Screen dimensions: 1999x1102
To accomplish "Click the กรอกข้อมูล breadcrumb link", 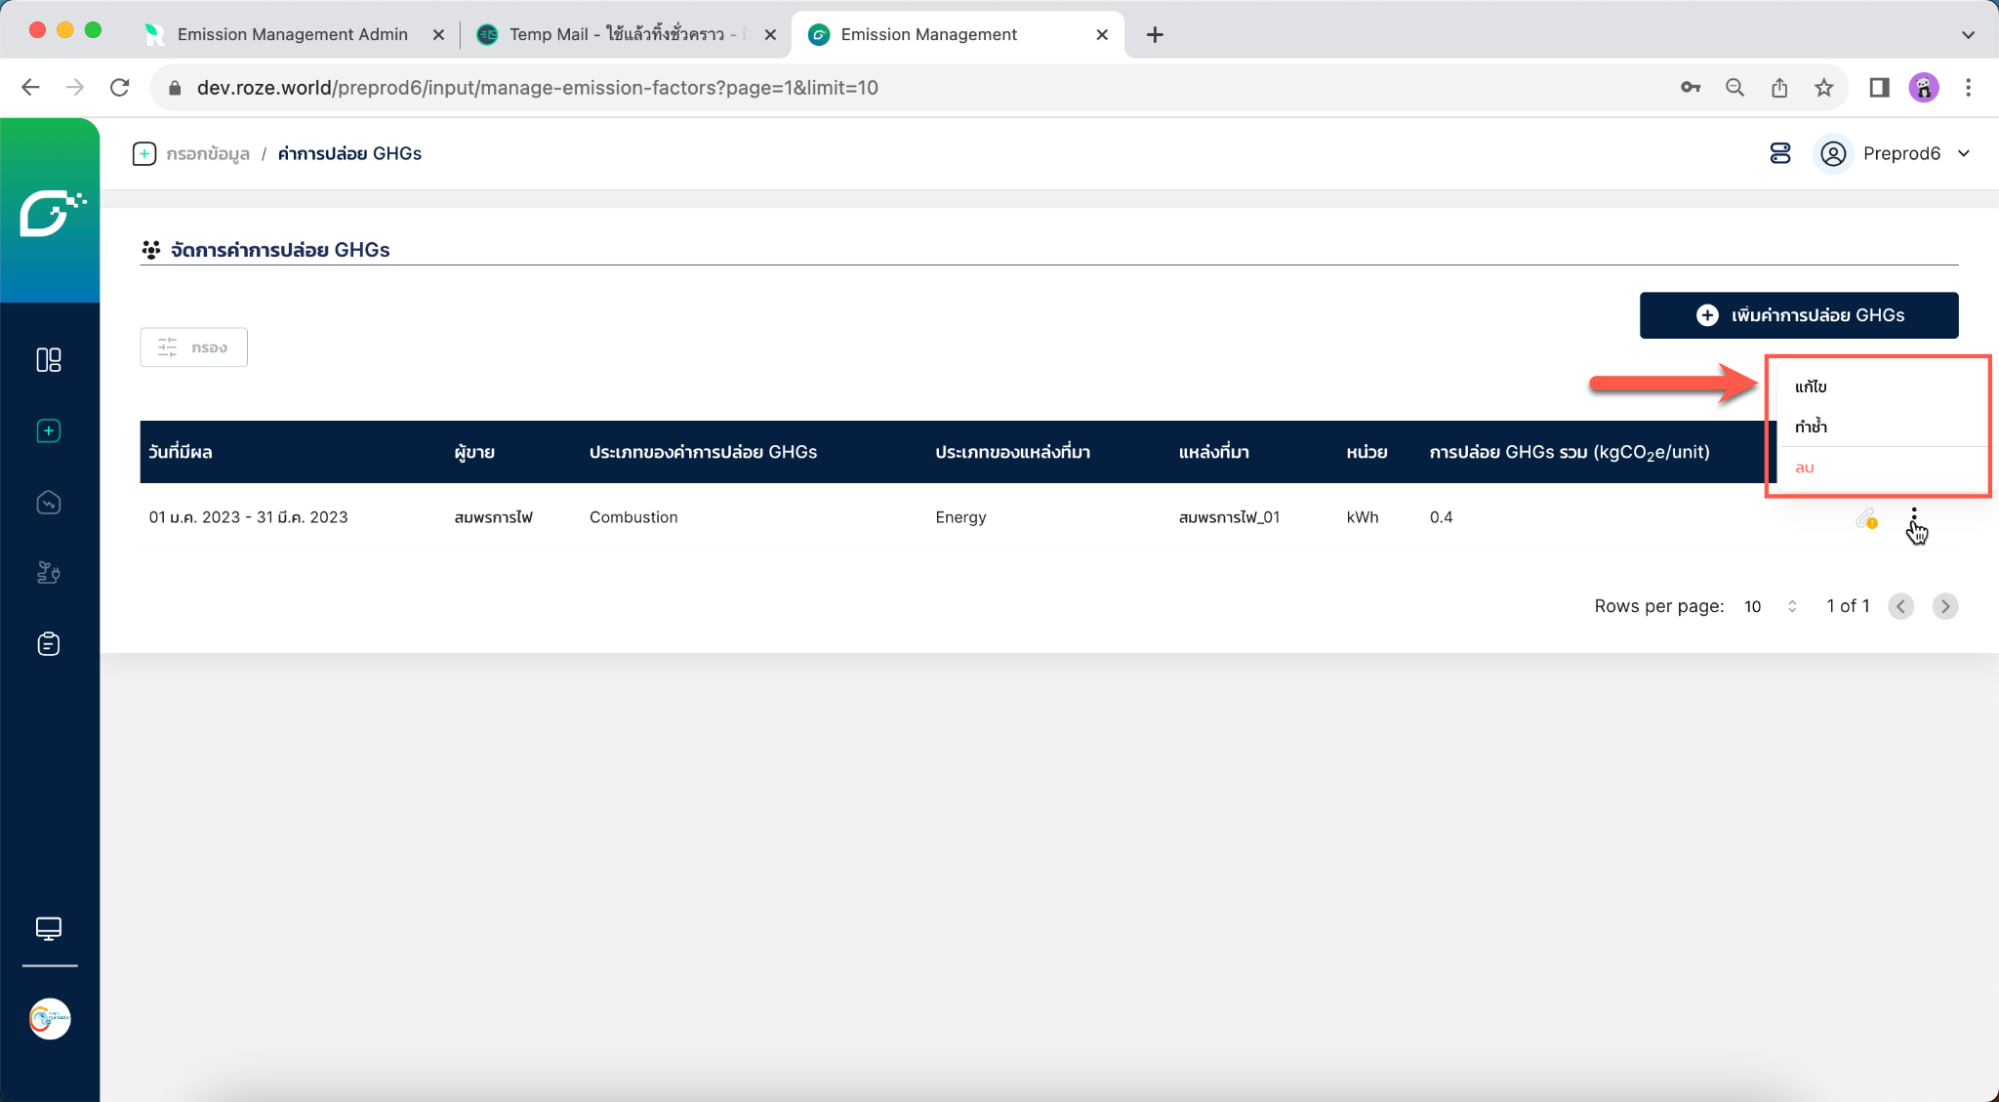I will (207, 153).
